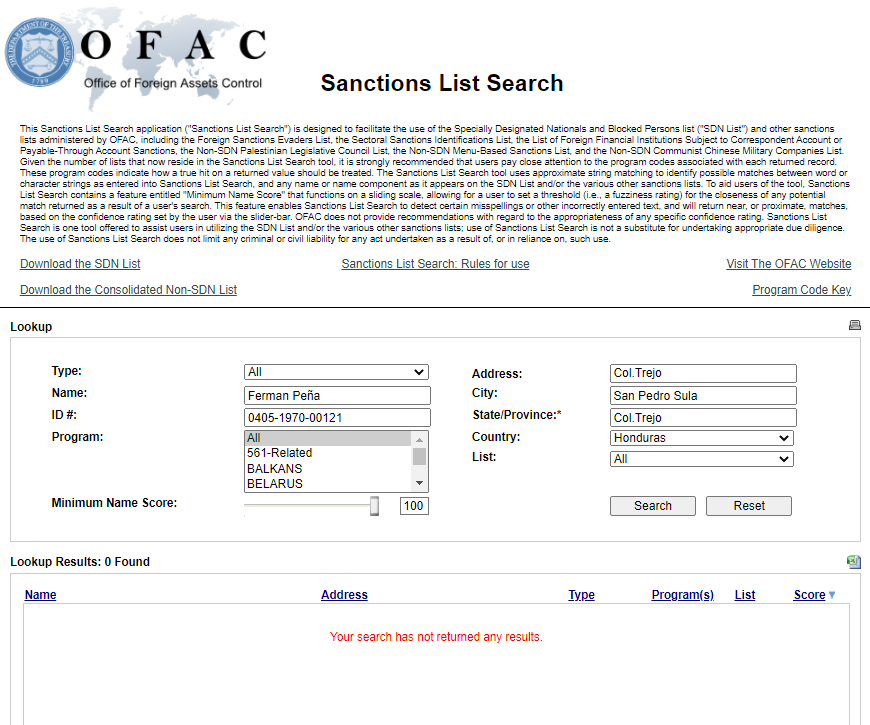
Task: Click the Score sort arrow icon
Action: (x=831, y=595)
